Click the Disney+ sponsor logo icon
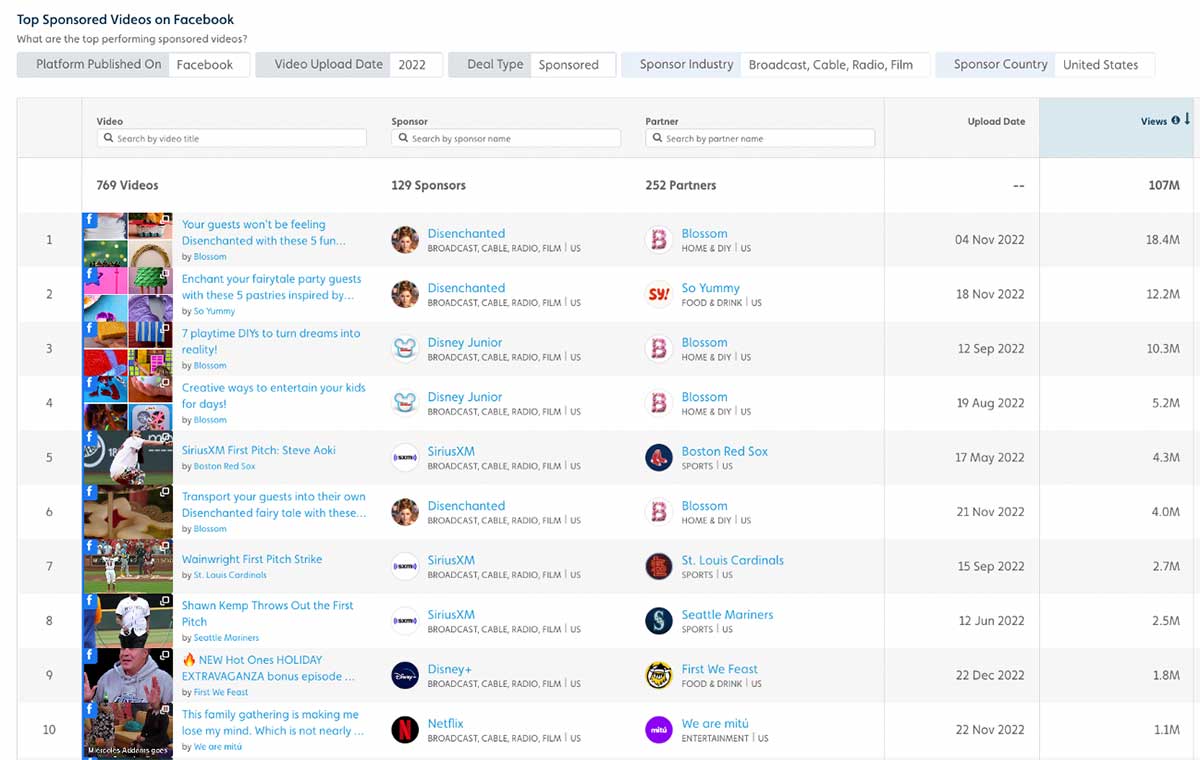 (x=405, y=675)
